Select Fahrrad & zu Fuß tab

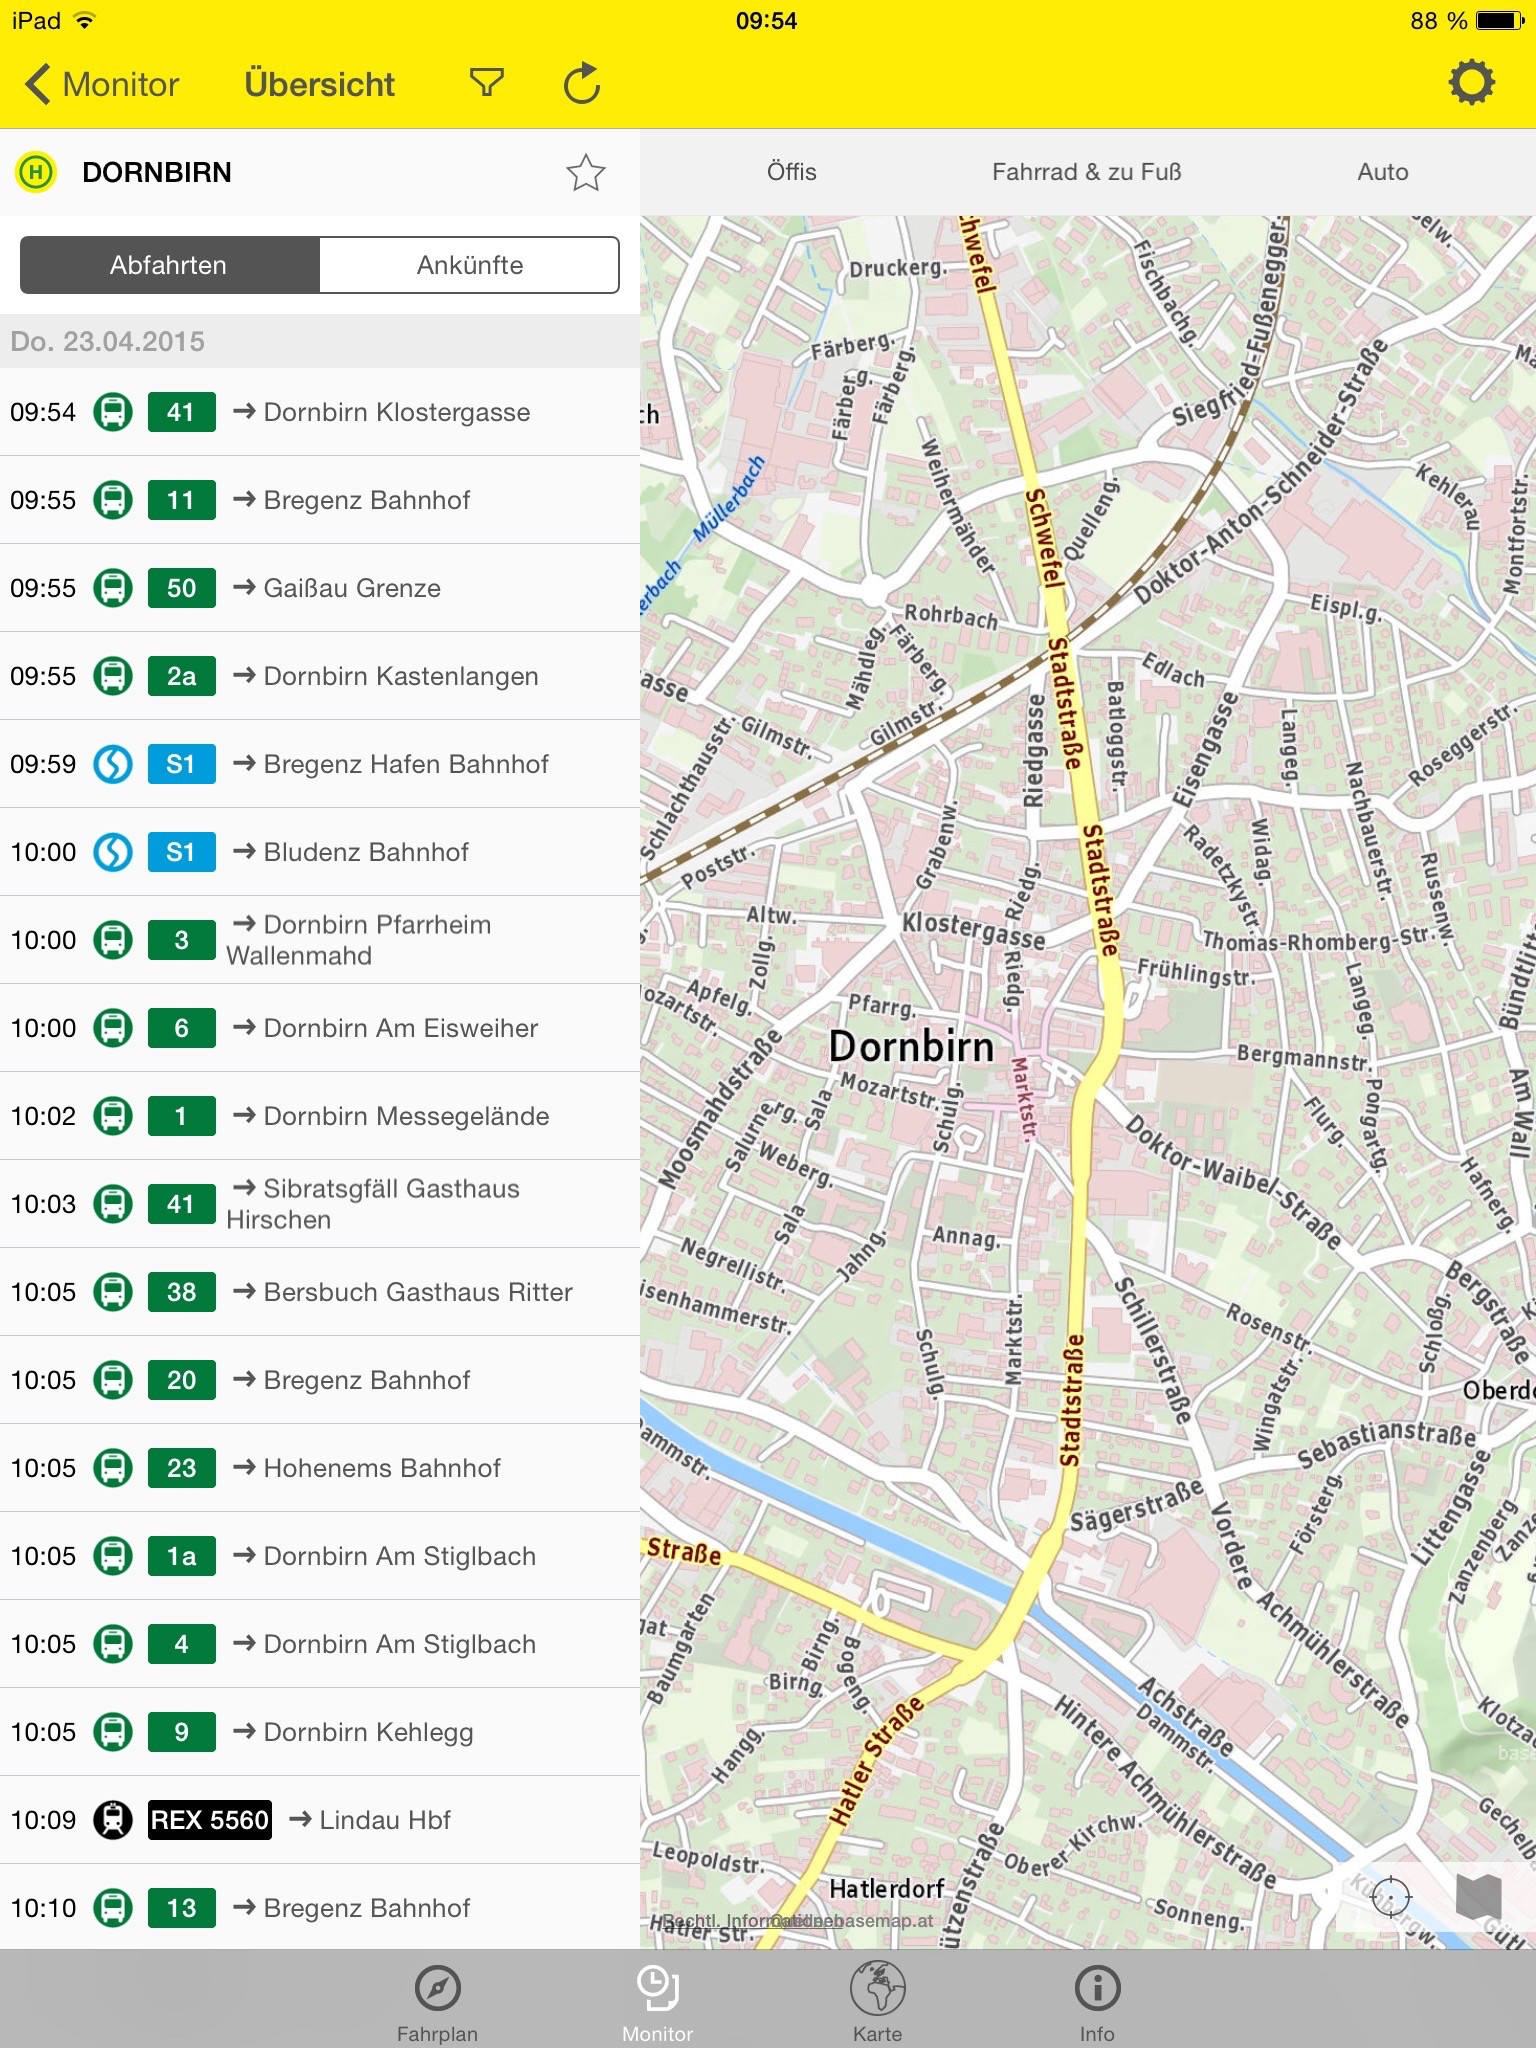point(1087,172)
